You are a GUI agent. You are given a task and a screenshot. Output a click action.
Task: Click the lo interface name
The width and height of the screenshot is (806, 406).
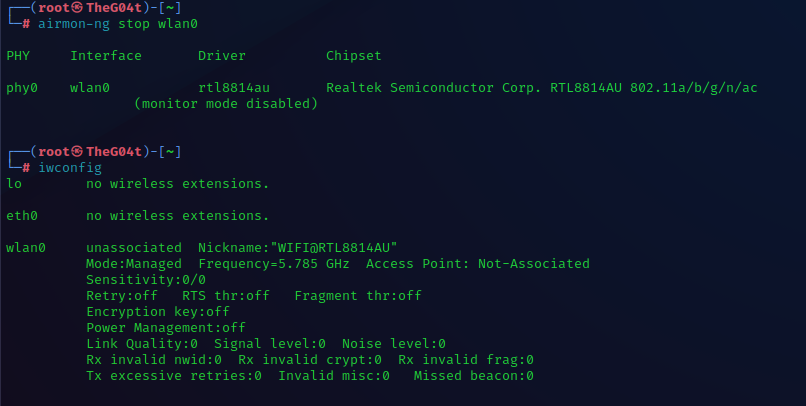point(14,183)
